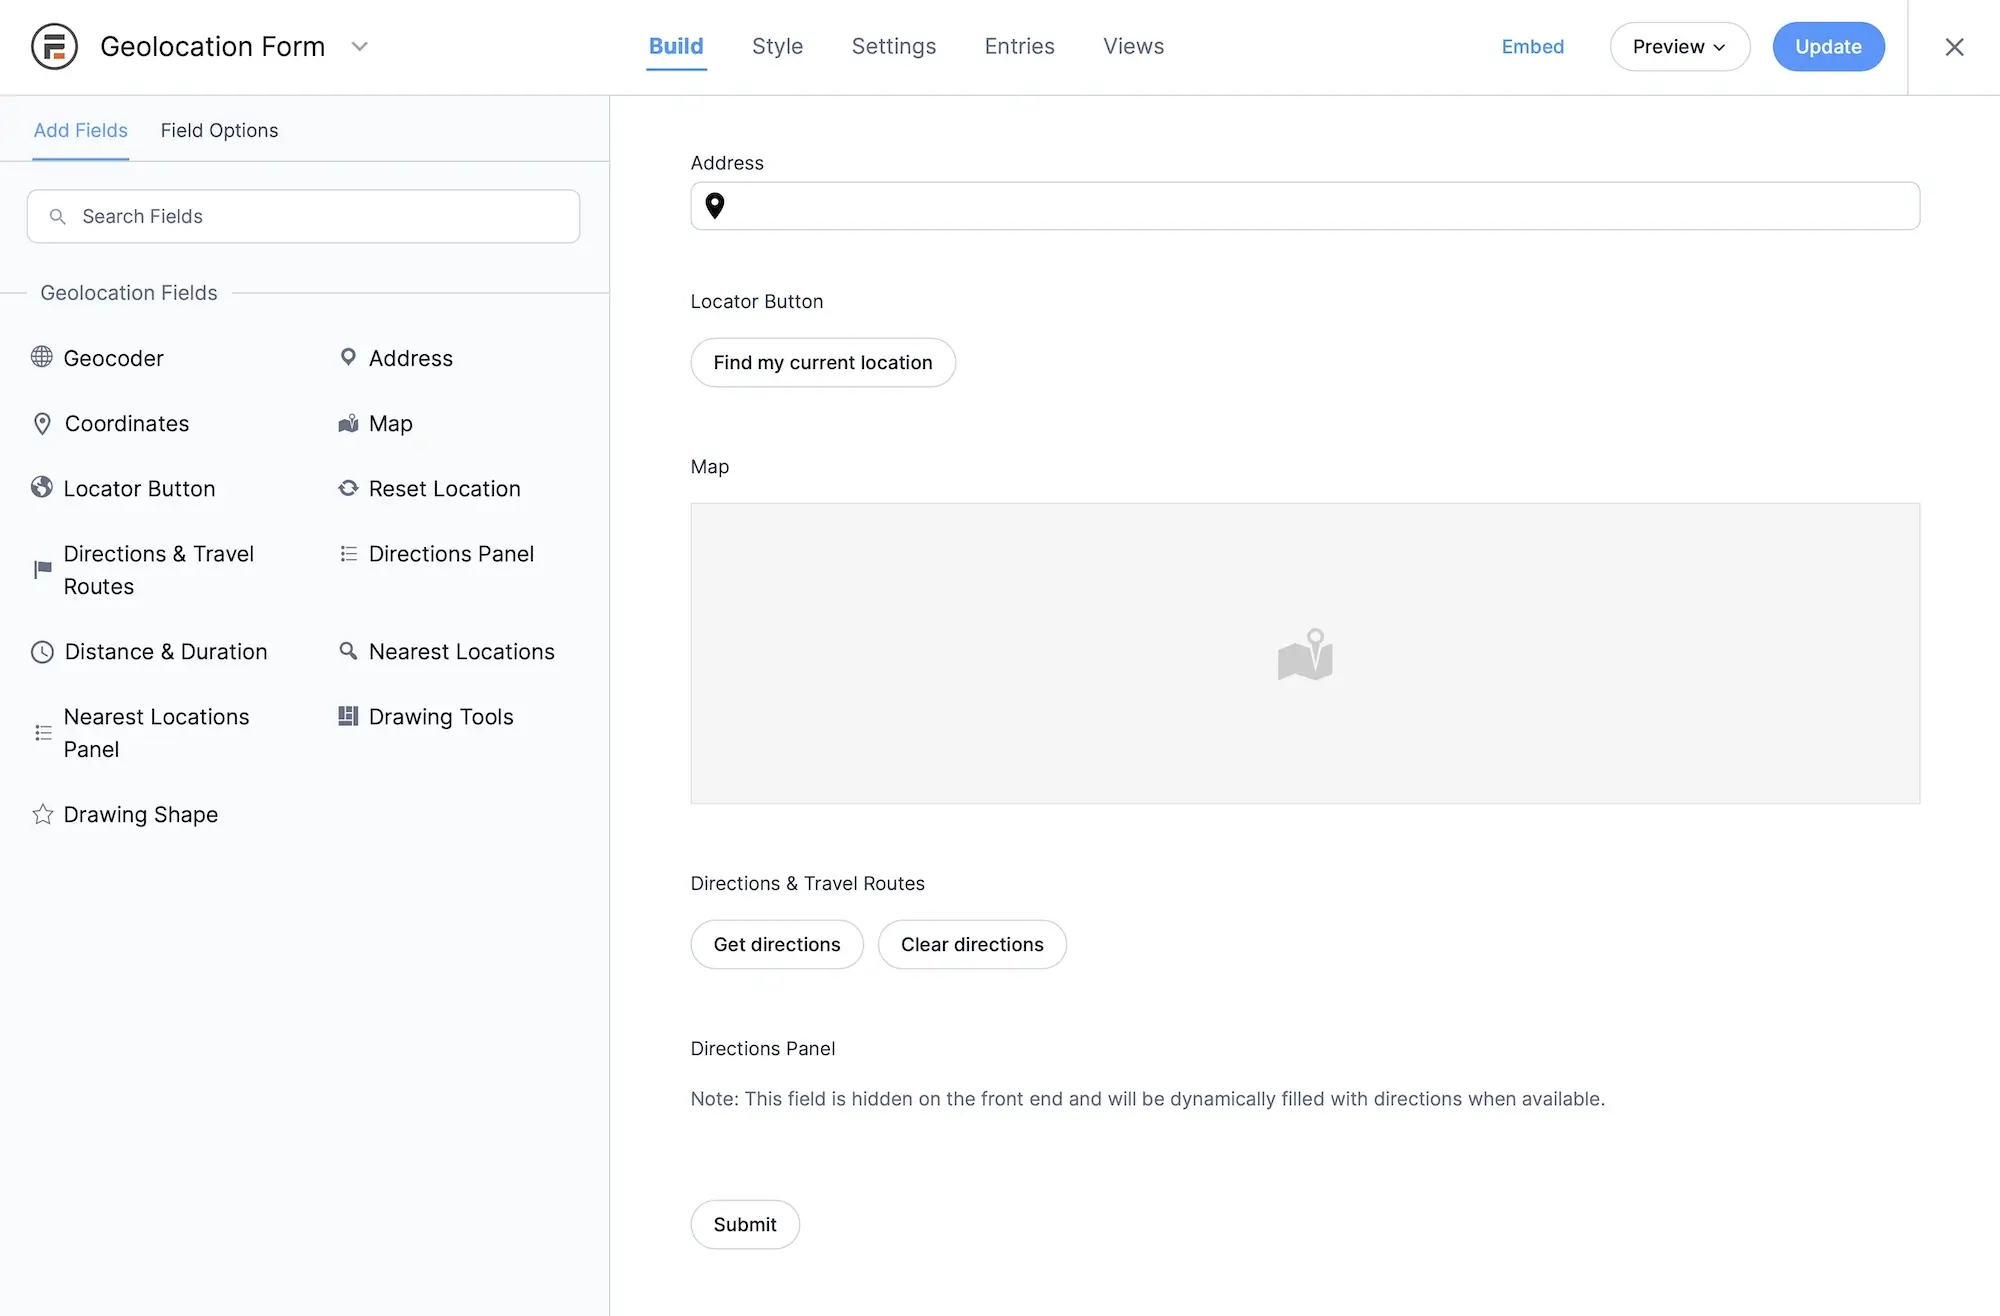Select the Drawing Shape star icon
This screenshot has height=1316, width=2000.
pos(41,814)
